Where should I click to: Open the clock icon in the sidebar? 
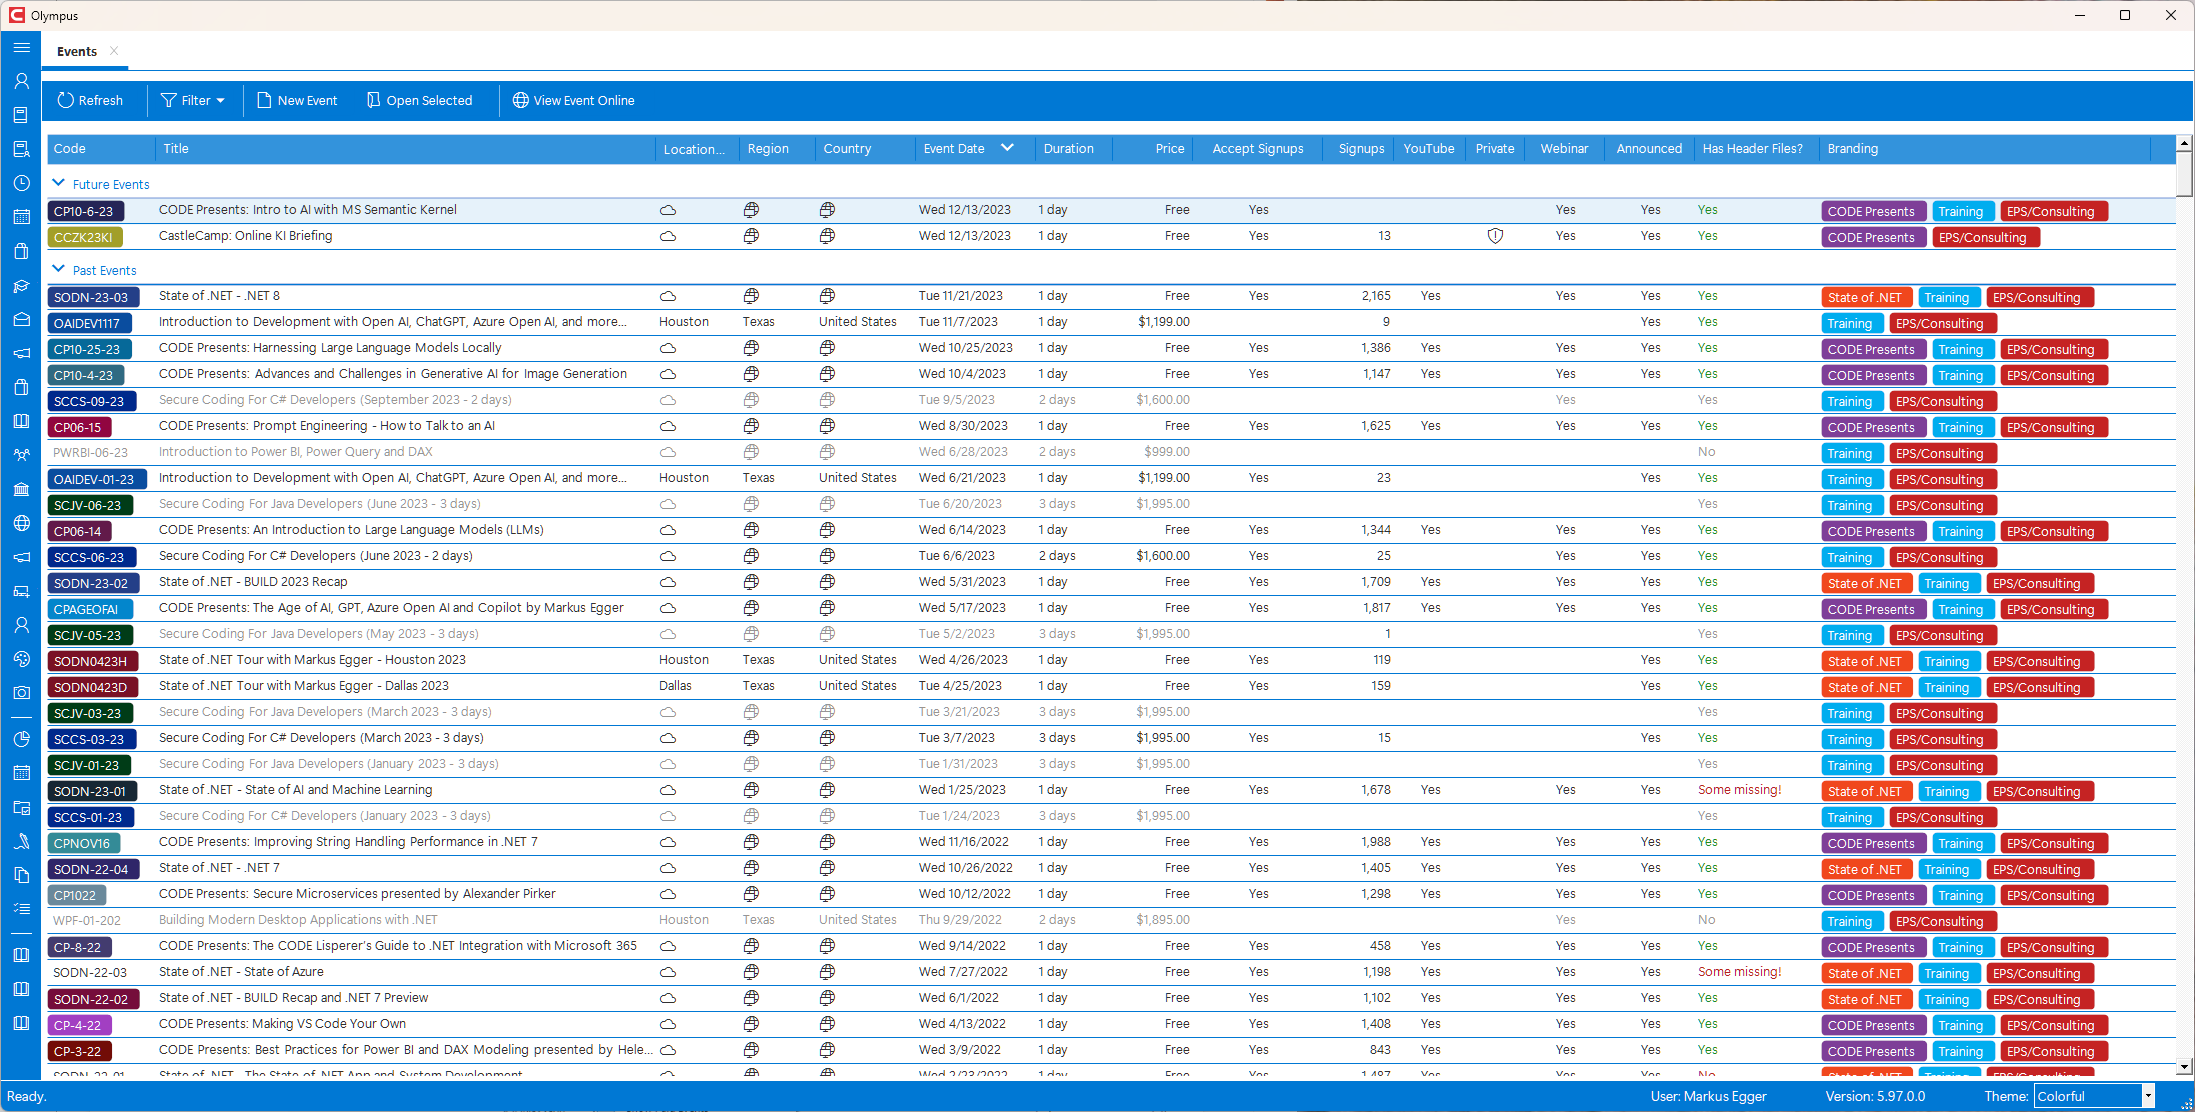21,183
